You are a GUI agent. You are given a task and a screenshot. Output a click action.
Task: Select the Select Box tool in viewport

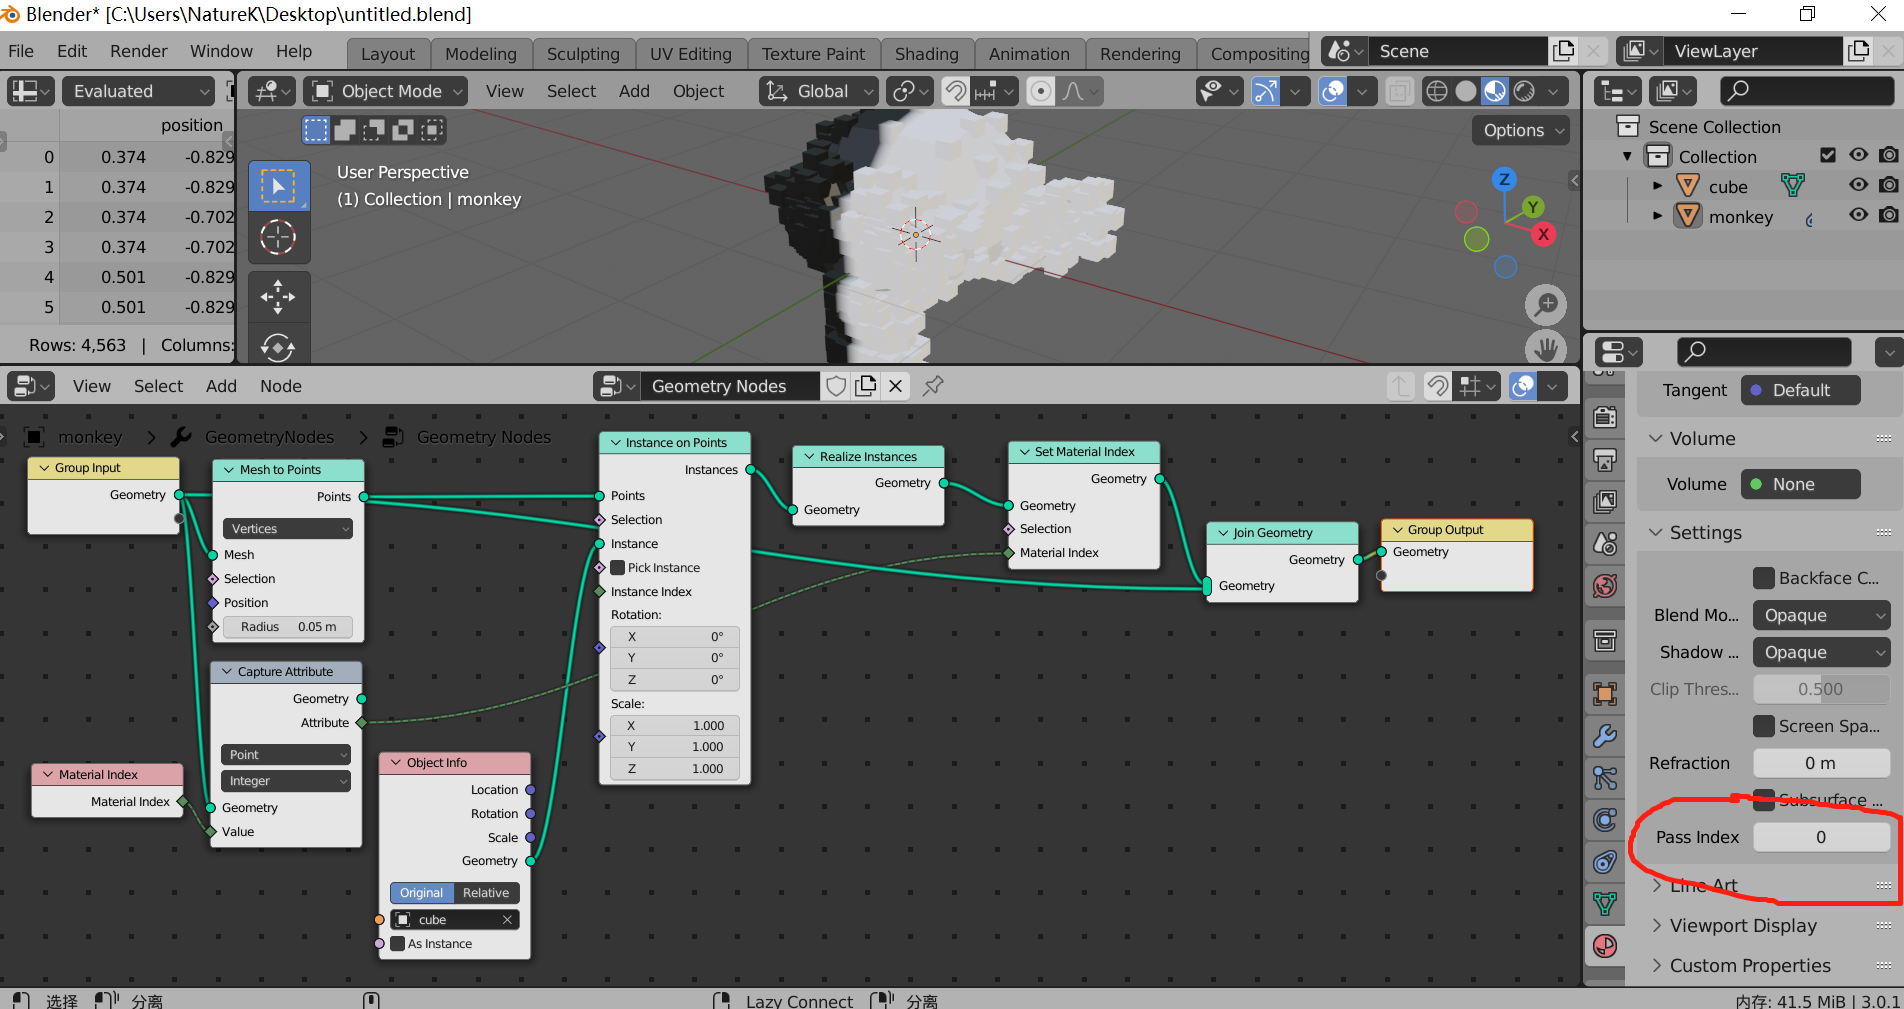[x=278, y=187]
